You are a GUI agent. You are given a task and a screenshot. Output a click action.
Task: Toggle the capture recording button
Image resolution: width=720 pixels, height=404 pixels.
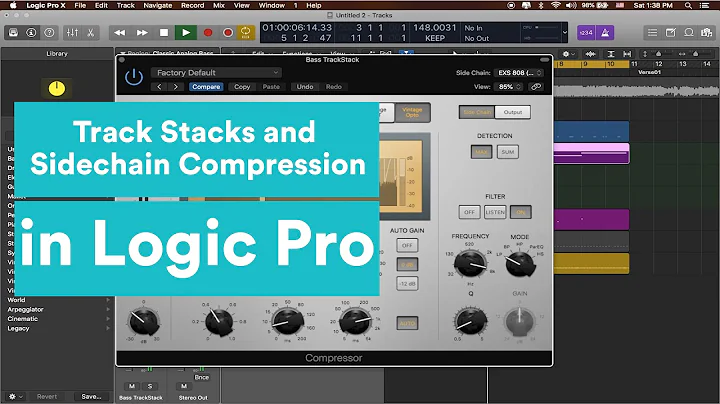(227, 33)
